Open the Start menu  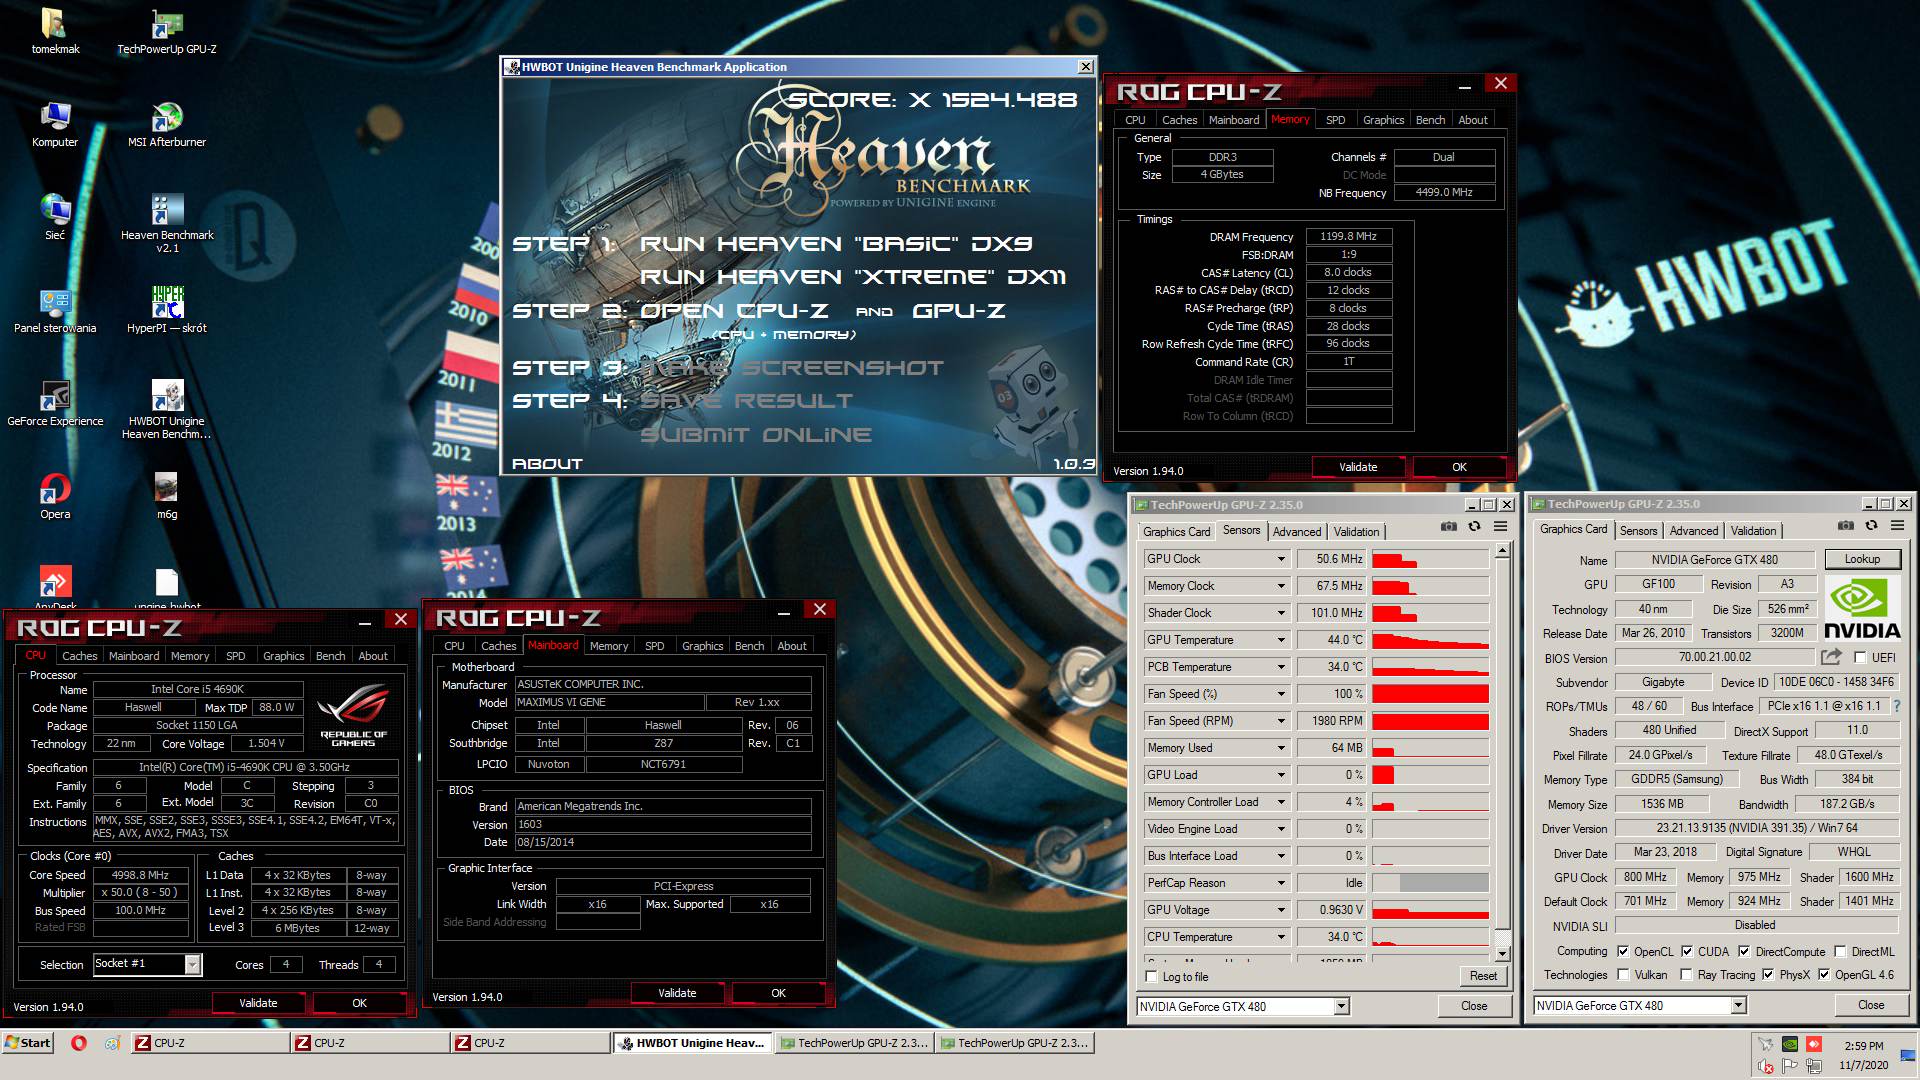click(x=27, y=1043)
